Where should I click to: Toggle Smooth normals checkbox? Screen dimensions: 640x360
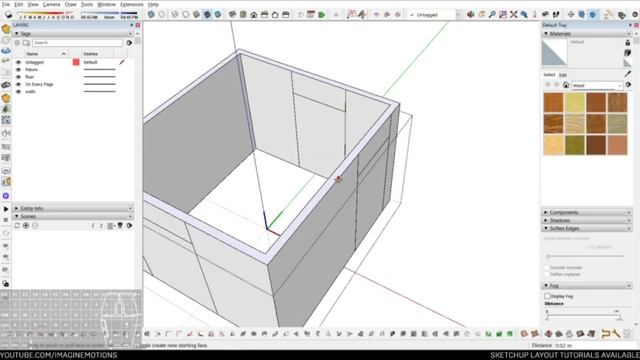click(547, 267)
